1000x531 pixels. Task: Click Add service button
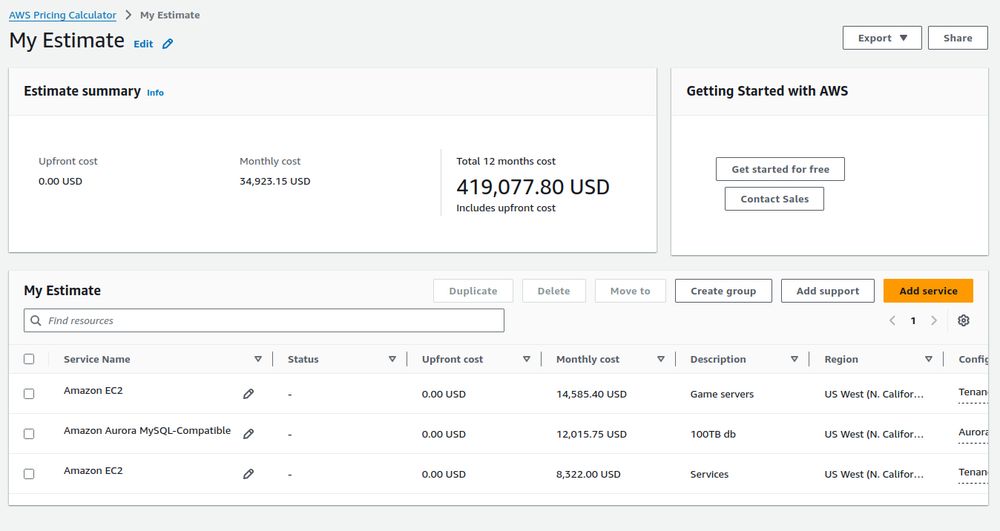coord(928,291)
